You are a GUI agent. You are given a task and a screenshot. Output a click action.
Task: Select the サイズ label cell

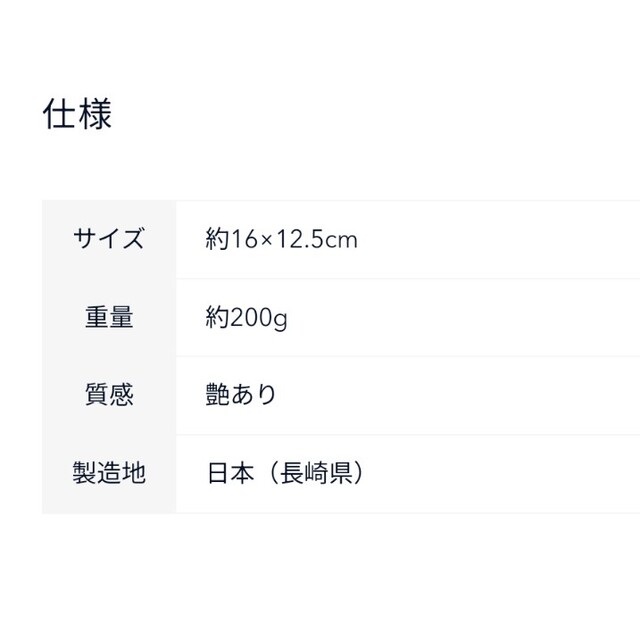tap(109, 239)
